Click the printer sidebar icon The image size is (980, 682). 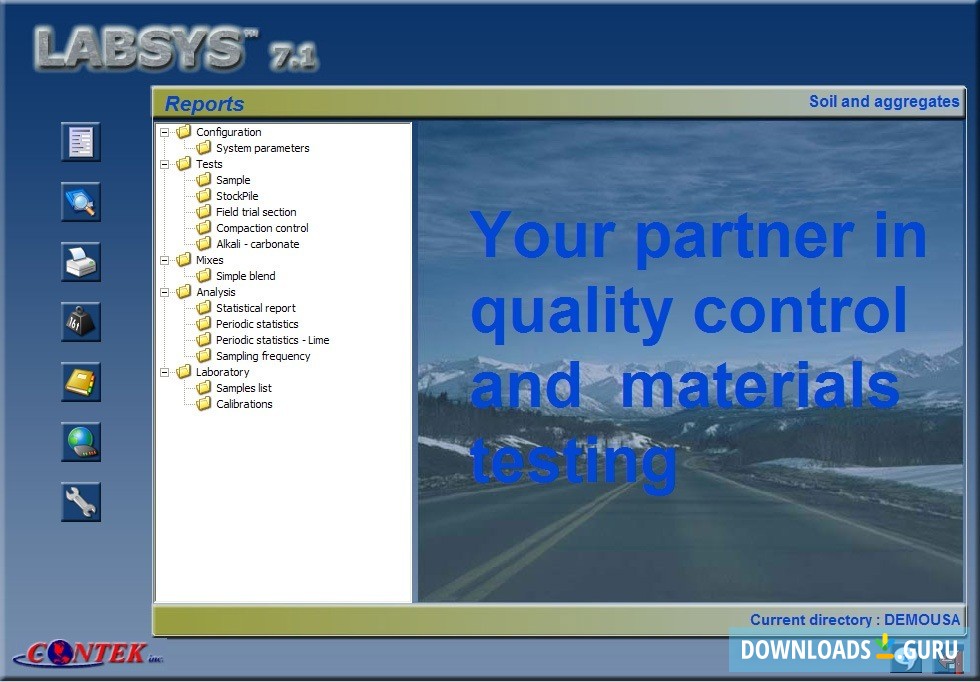[81, 262]
